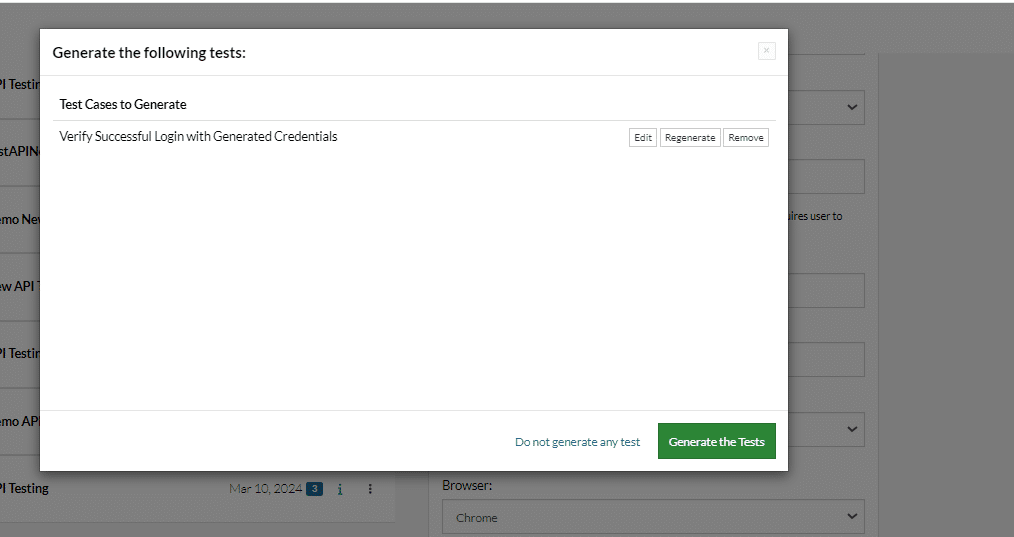The width and height of the screenshot is (1014, 537).
Task: Close the Generate tests dialog with X
Action: (x=766, y=50)
